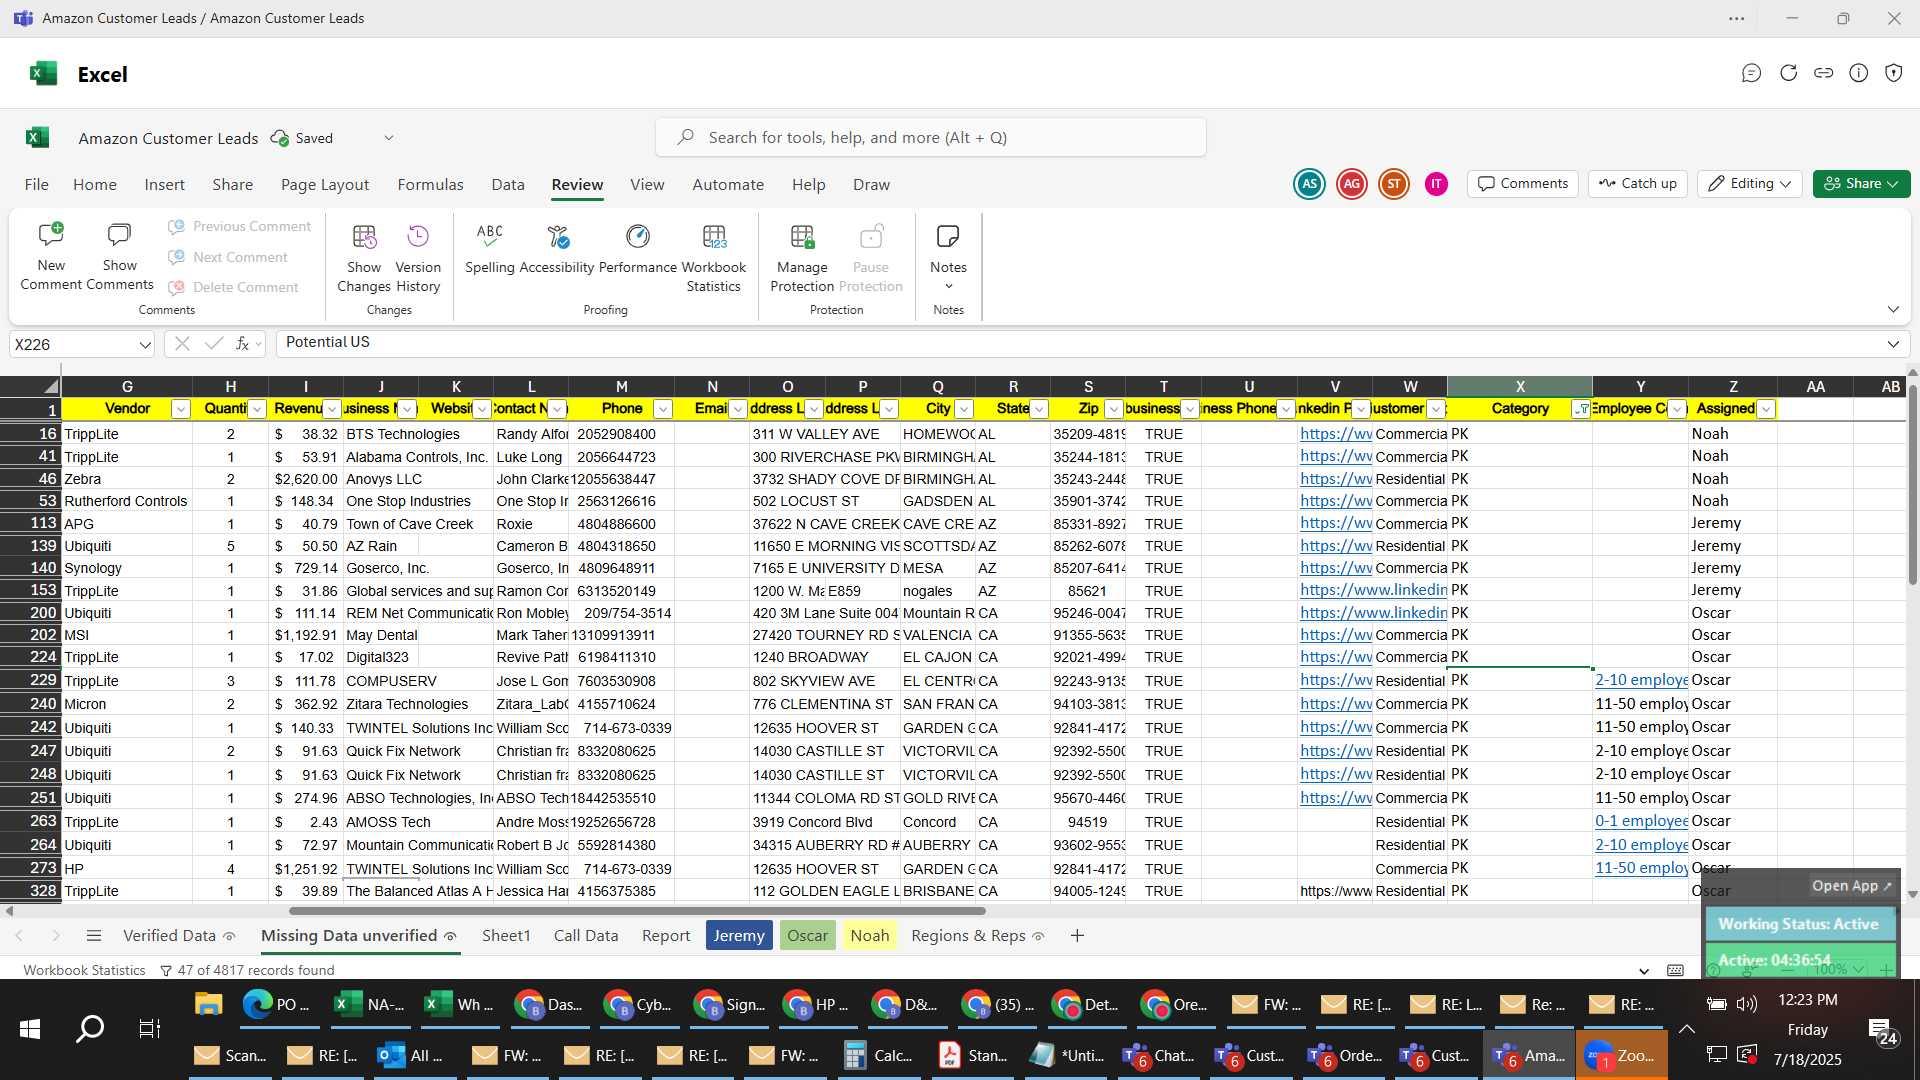The height and width of the screenshot is (1080, 1920).
Task: Open the State column filter dropdown
Action: 1039,409
